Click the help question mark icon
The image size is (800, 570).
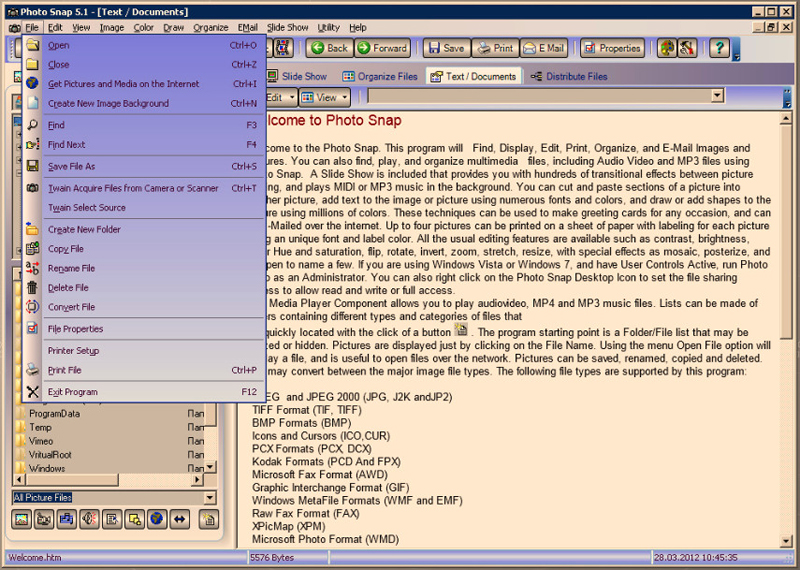[719, 48]
